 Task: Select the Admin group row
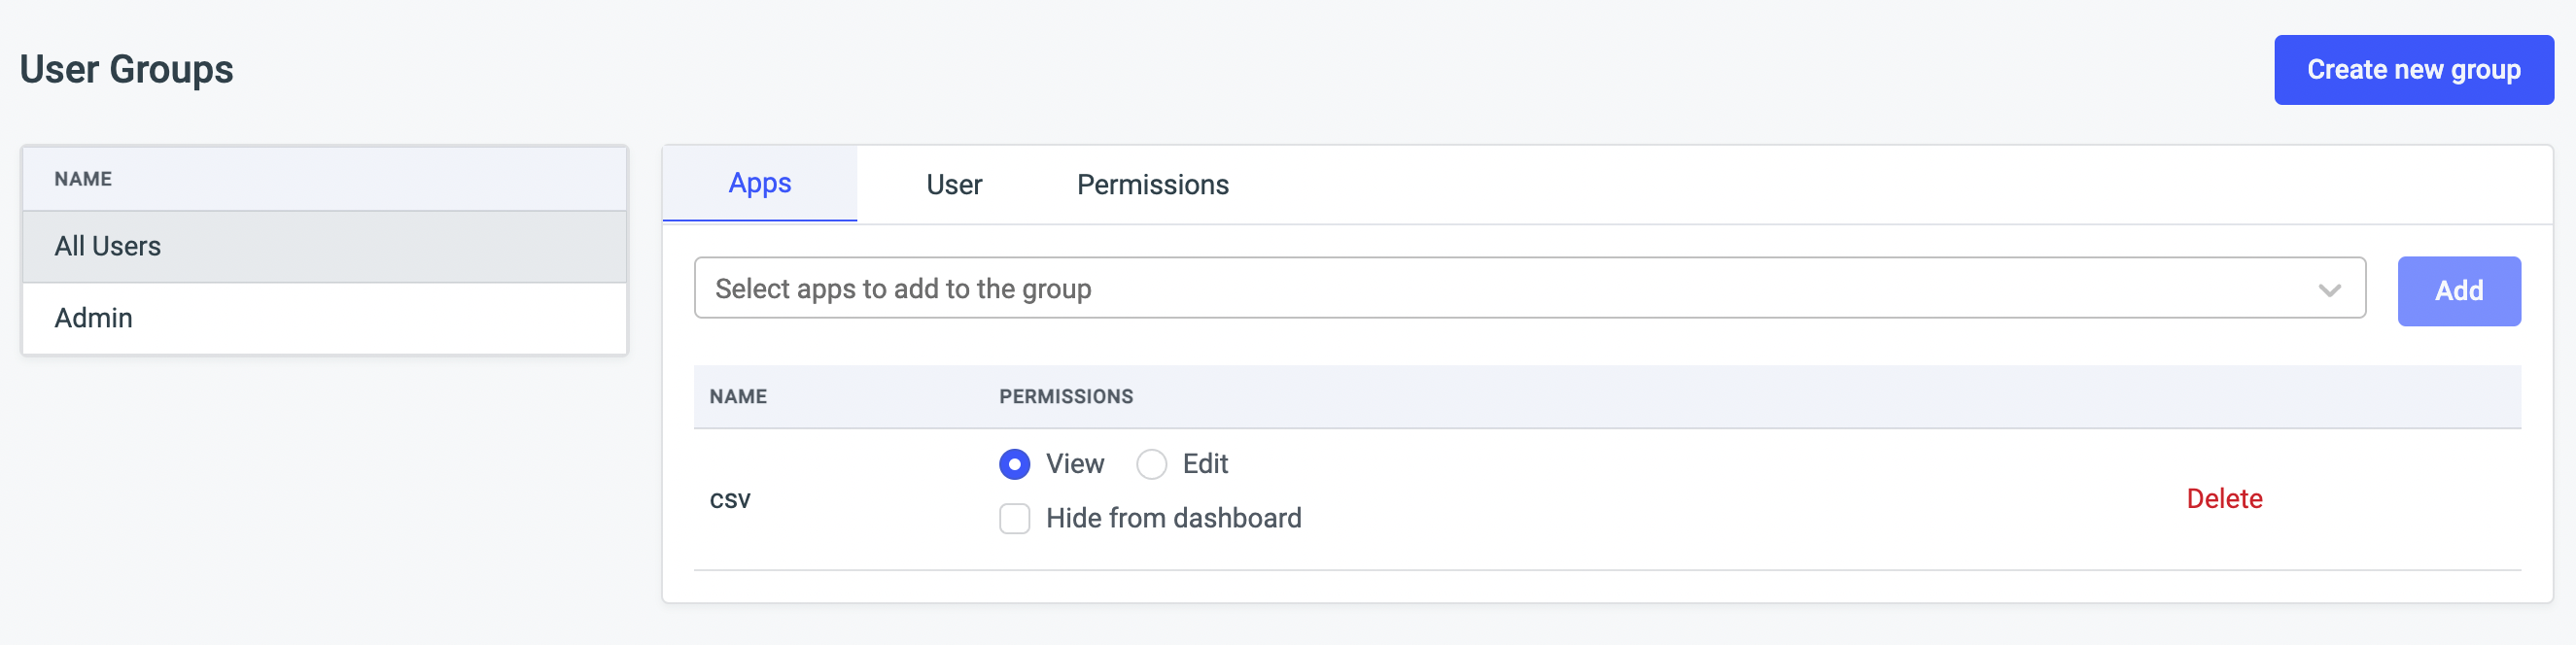click(324, 318)
